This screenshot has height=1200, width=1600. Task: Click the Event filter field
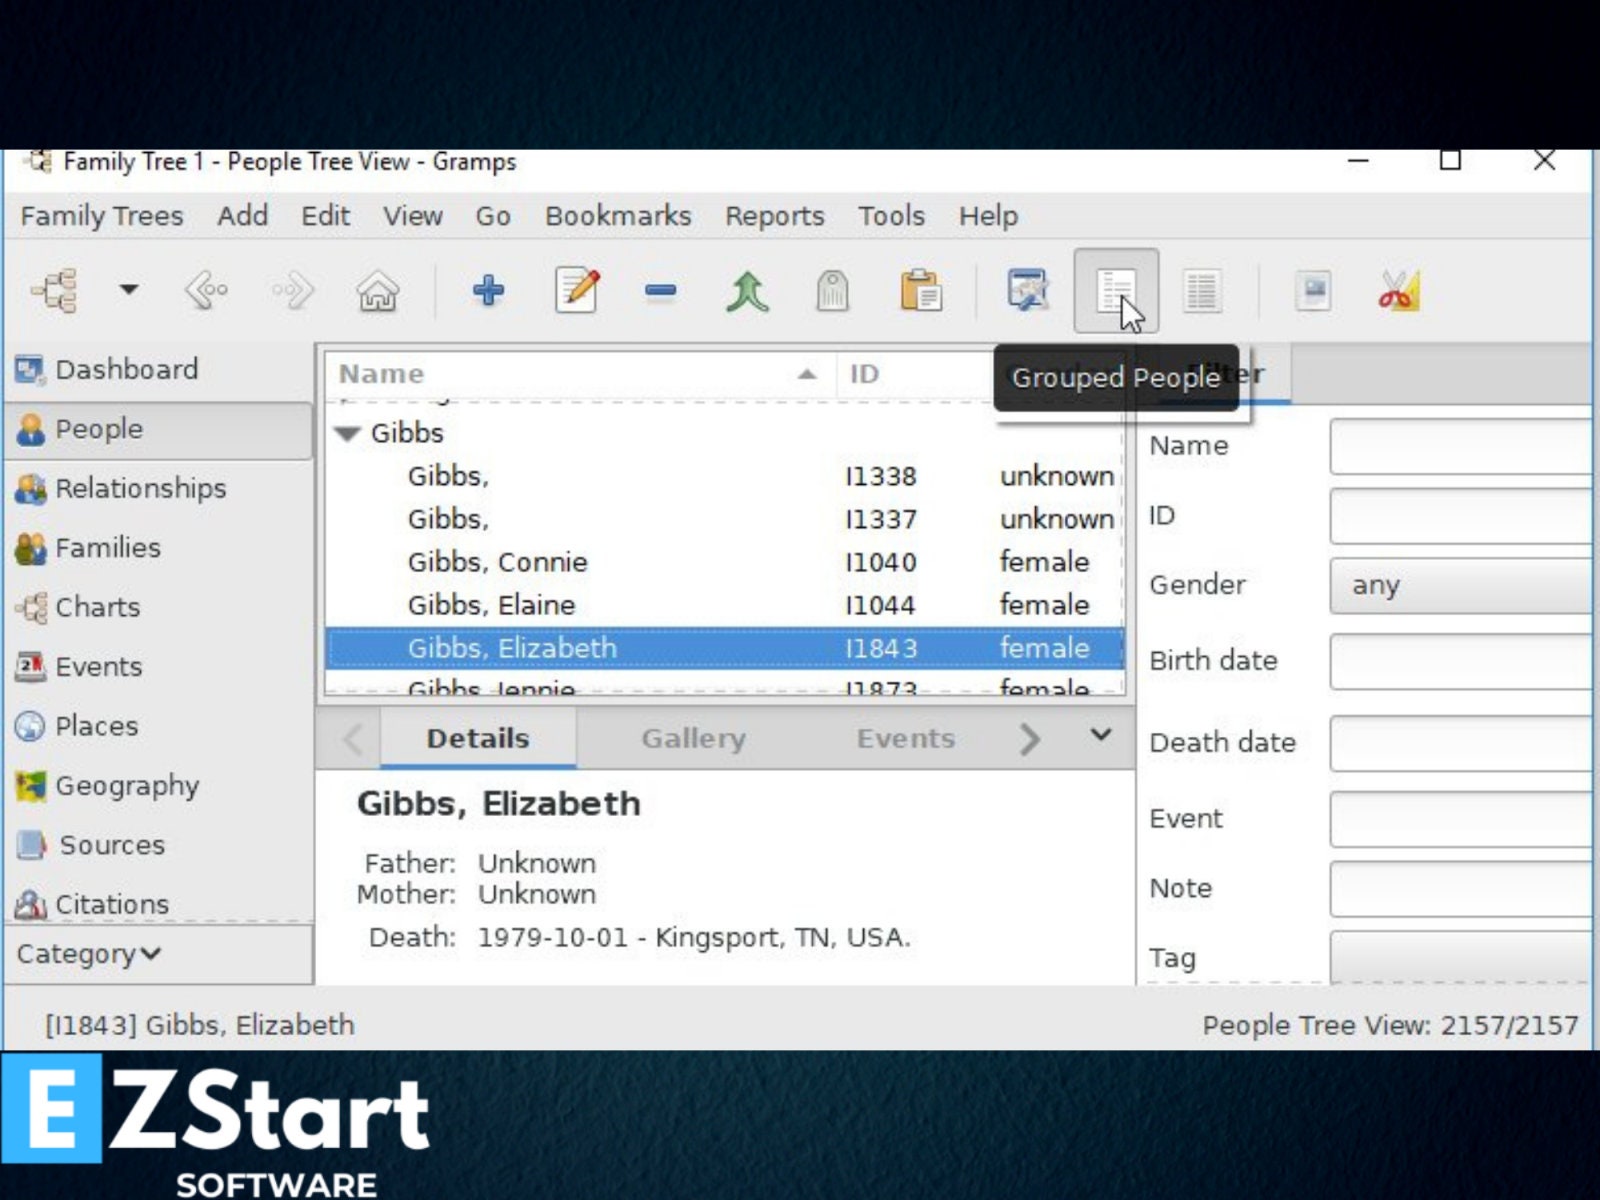click(1461, 819)
